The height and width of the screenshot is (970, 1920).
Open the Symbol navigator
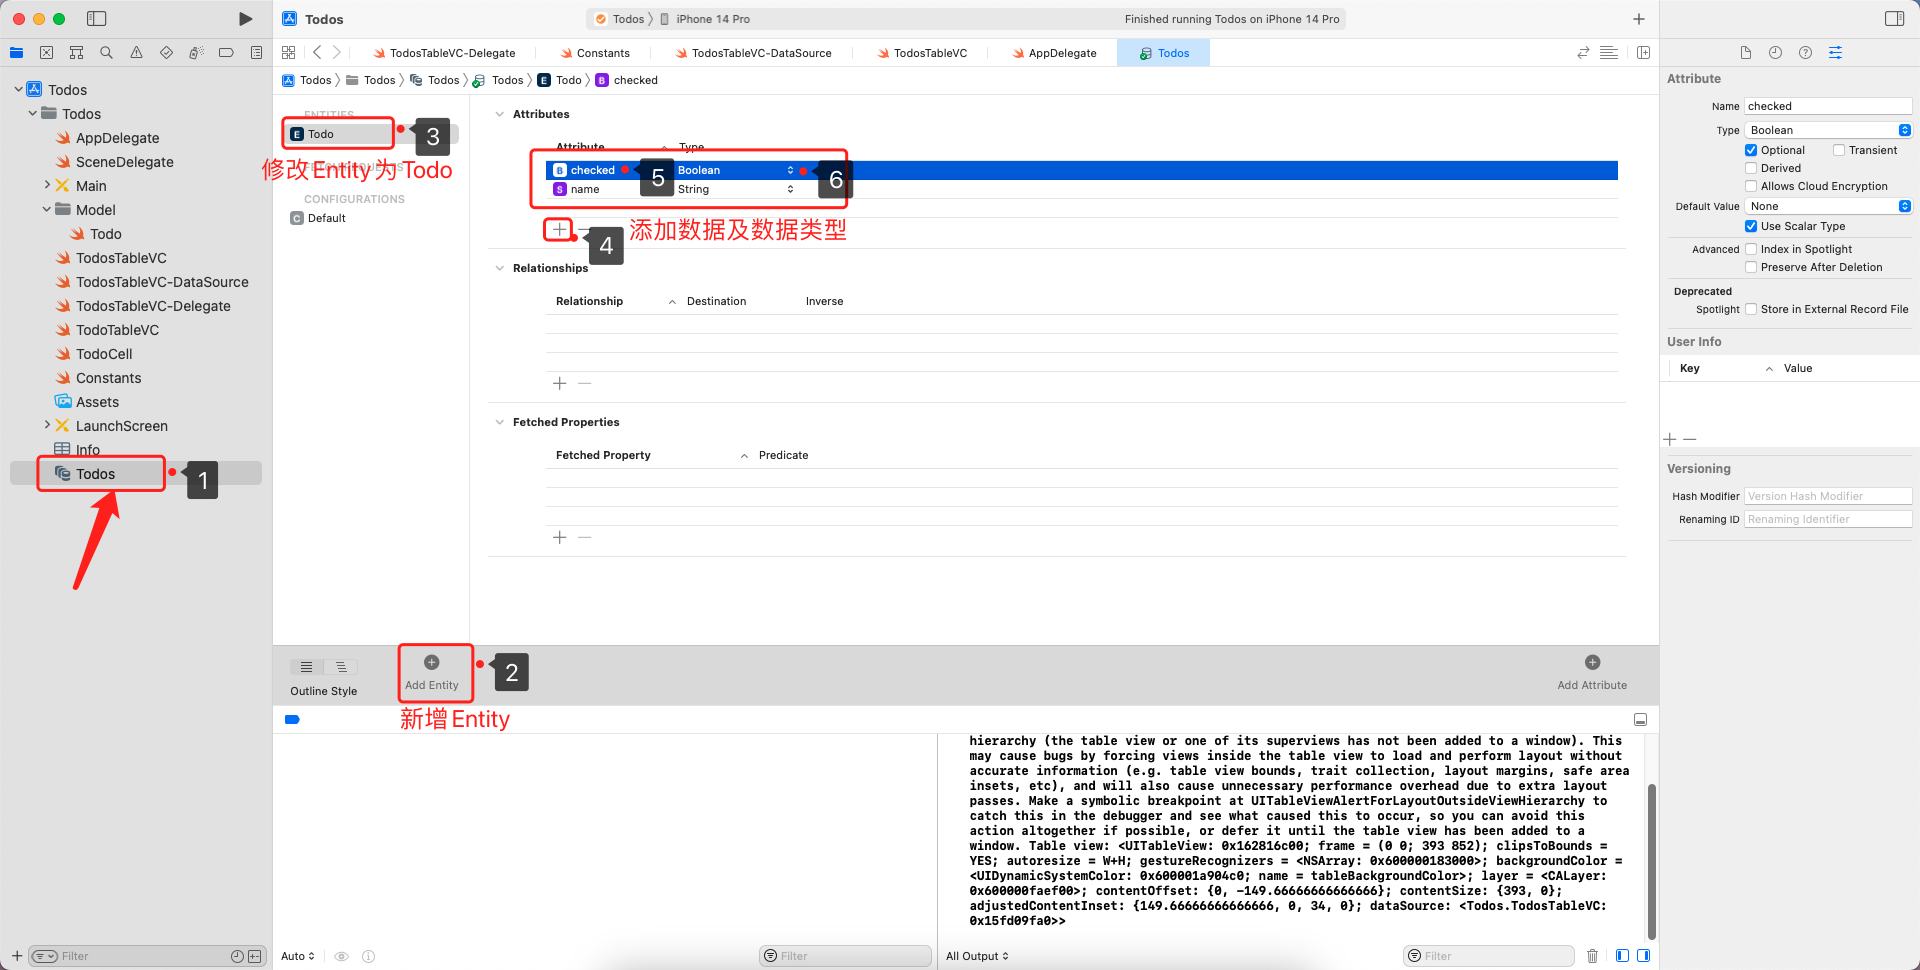pos(76,53)
